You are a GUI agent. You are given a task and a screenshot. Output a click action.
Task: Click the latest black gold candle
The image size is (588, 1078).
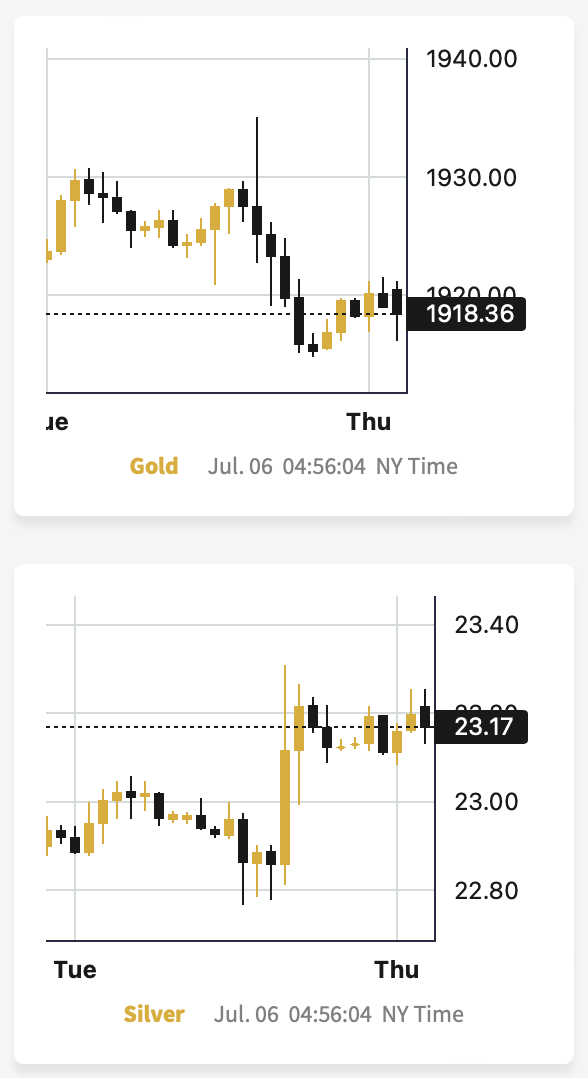click(x=397, y=302)
